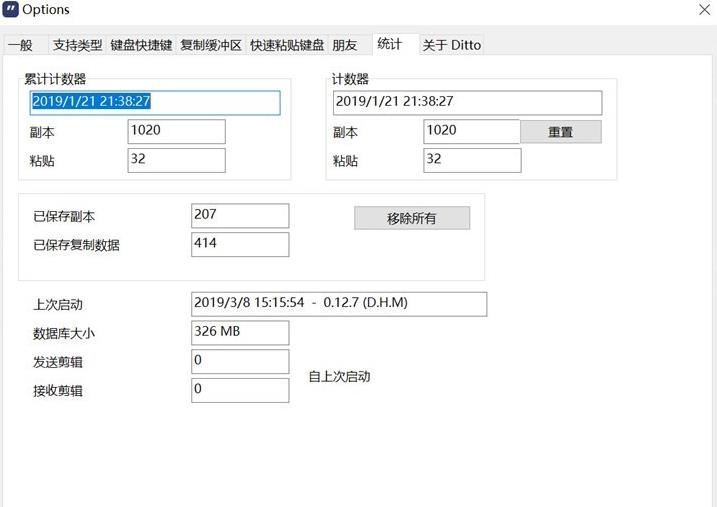Focus the 累计计数器 date field

coord(155,102)
